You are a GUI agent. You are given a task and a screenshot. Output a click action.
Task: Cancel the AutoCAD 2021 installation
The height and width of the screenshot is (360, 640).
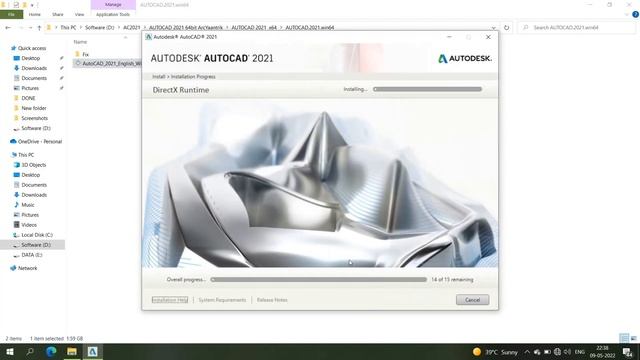(x=472, y=300)
